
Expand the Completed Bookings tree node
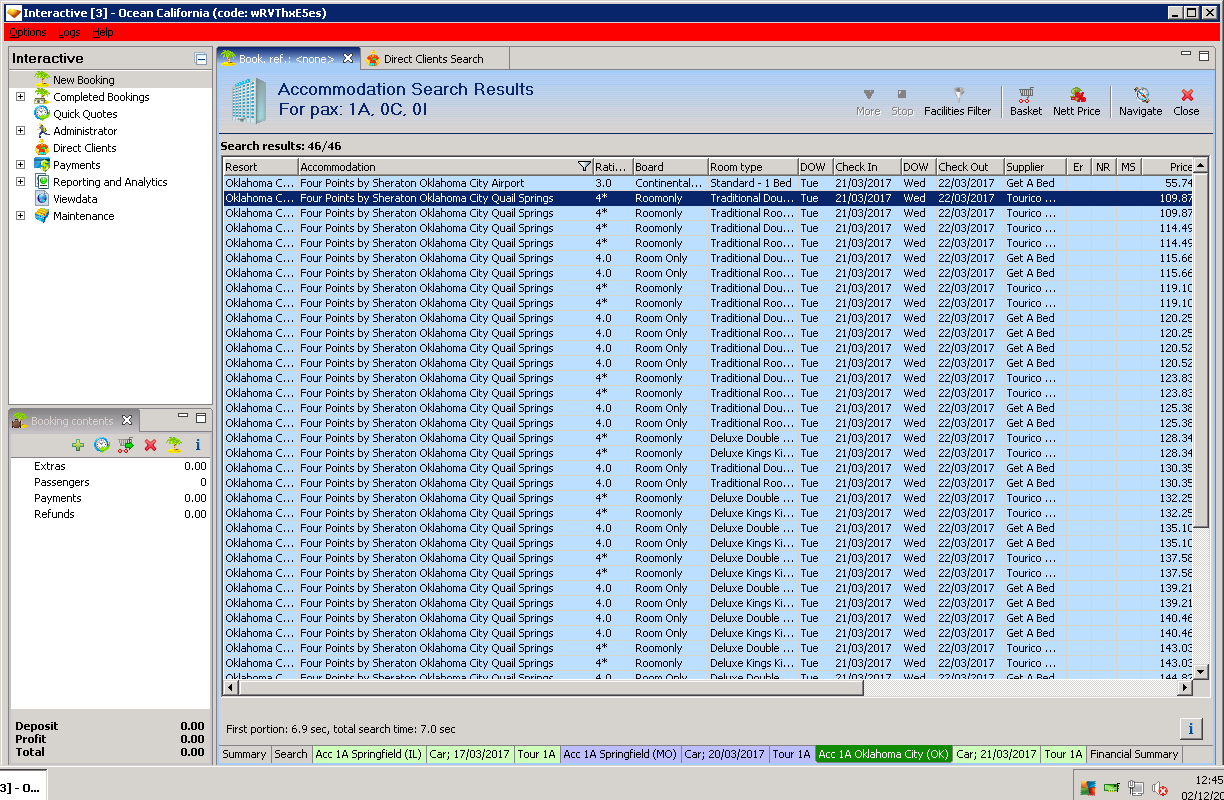tap(20, 97)
